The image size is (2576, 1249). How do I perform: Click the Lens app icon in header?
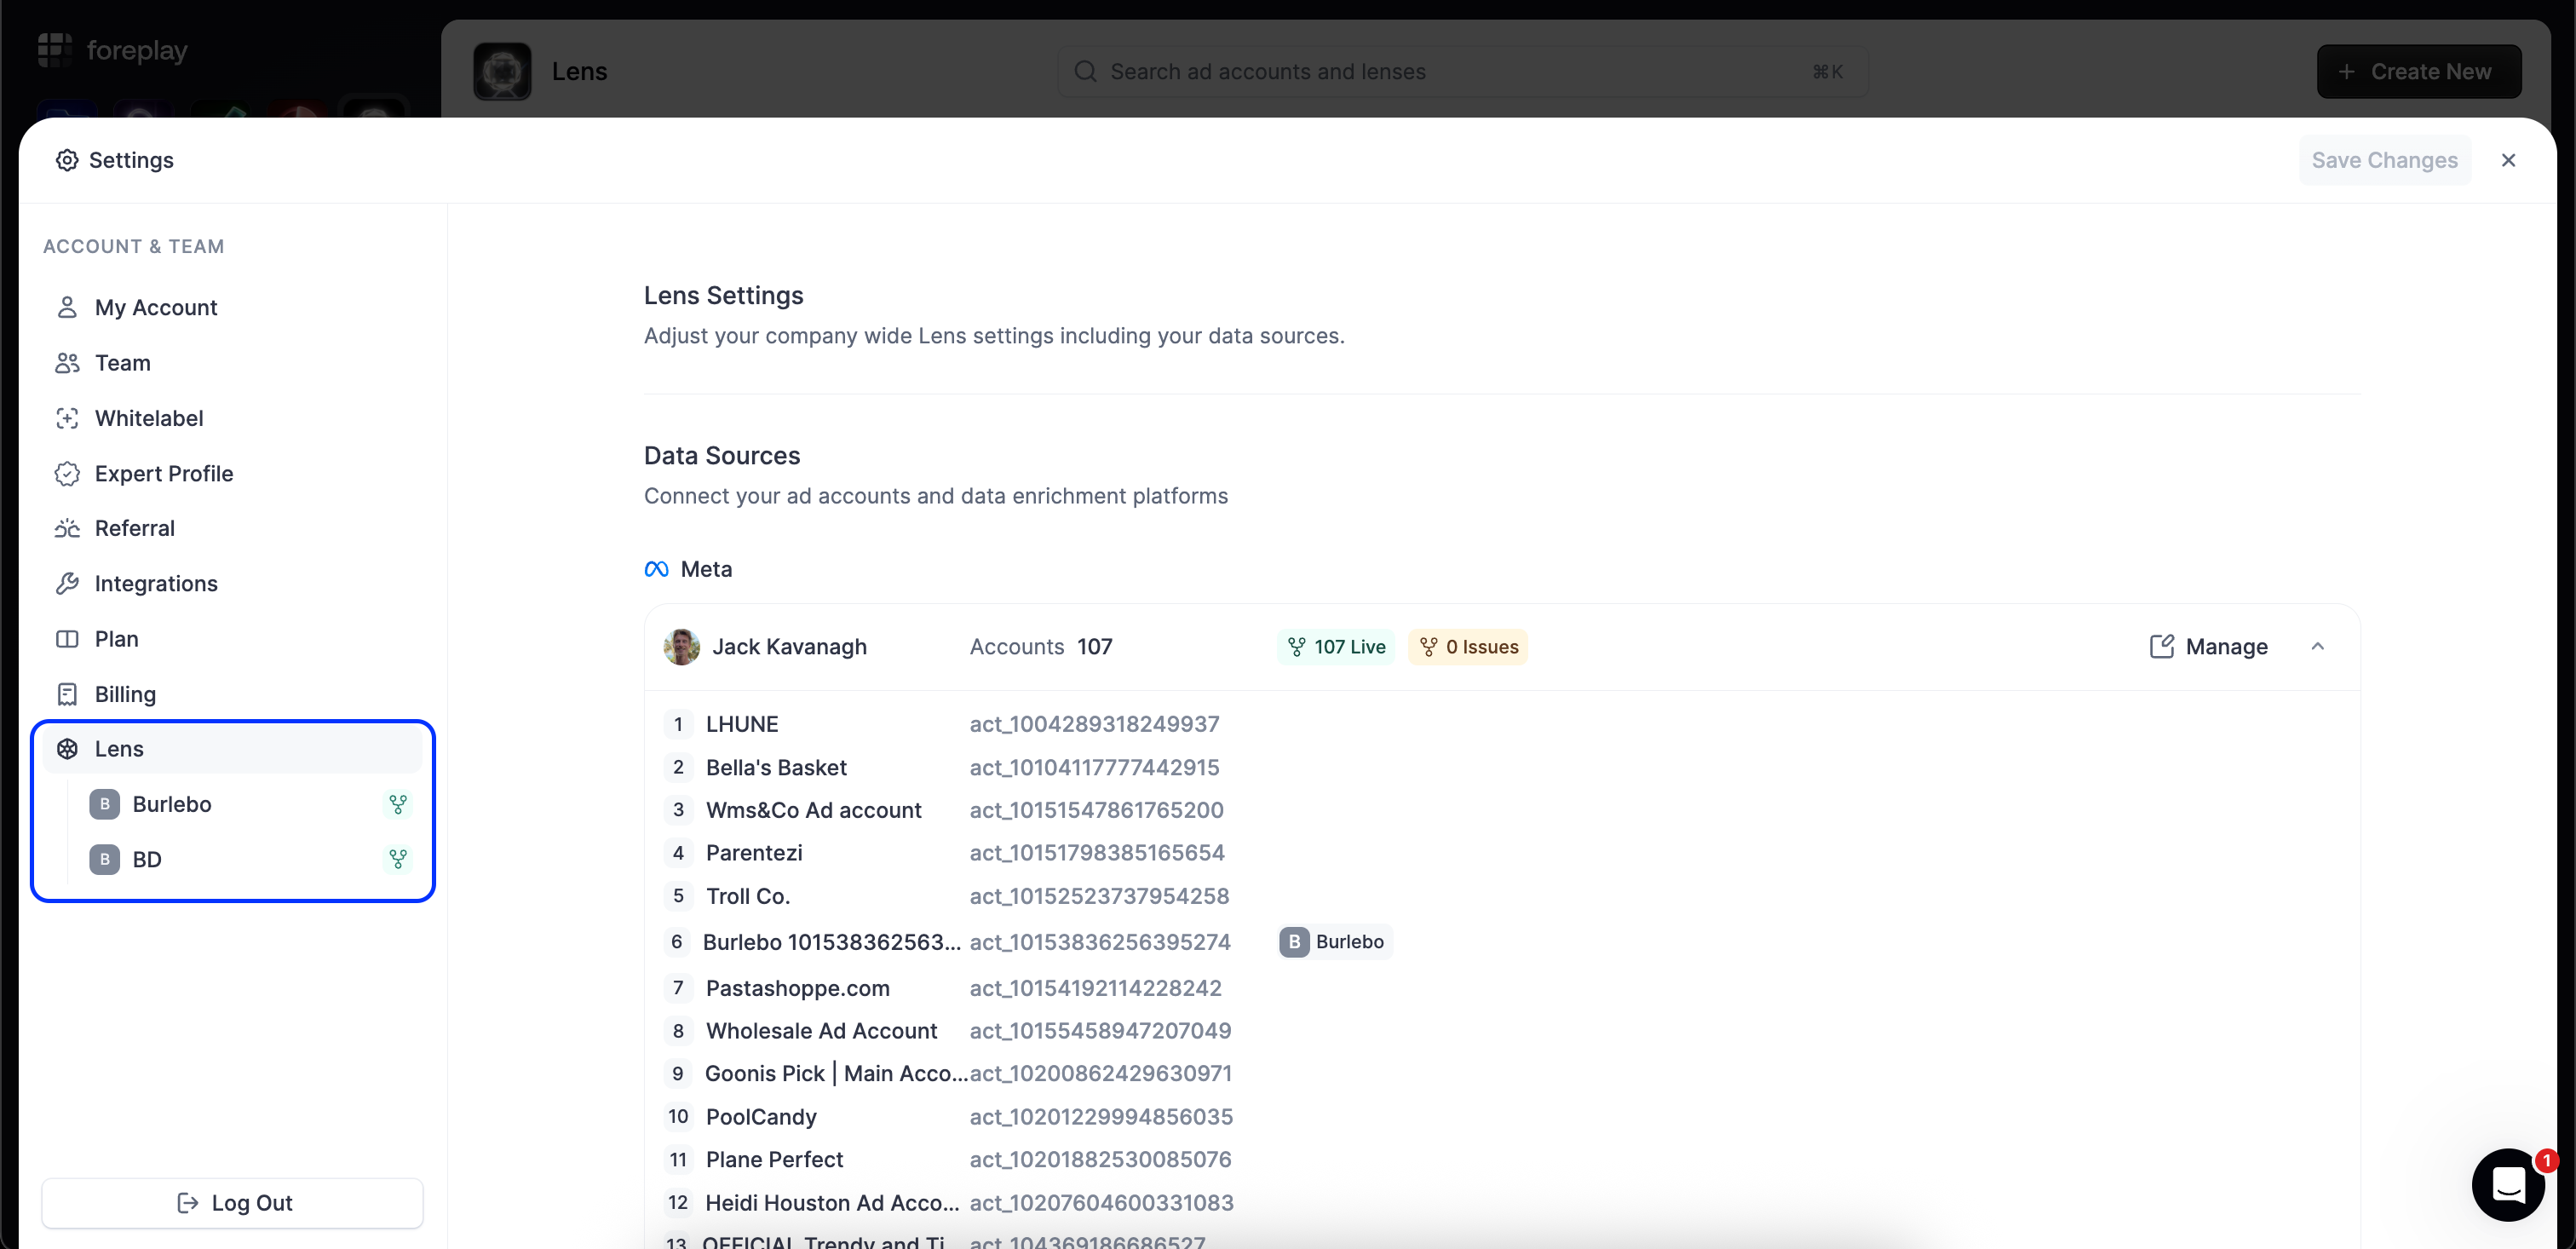click(502, 71)
